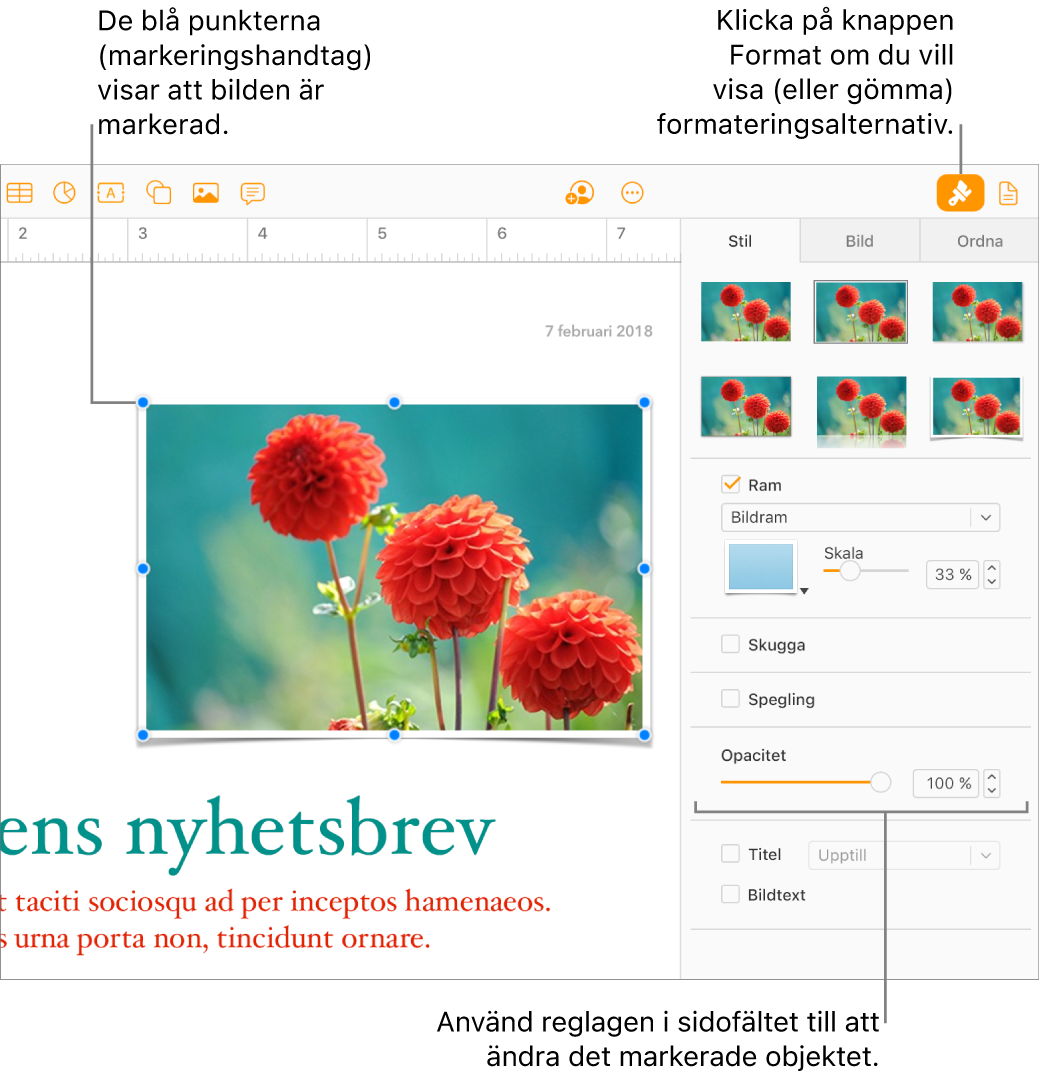Uncheck the Ram checkbox

(731, 484)
